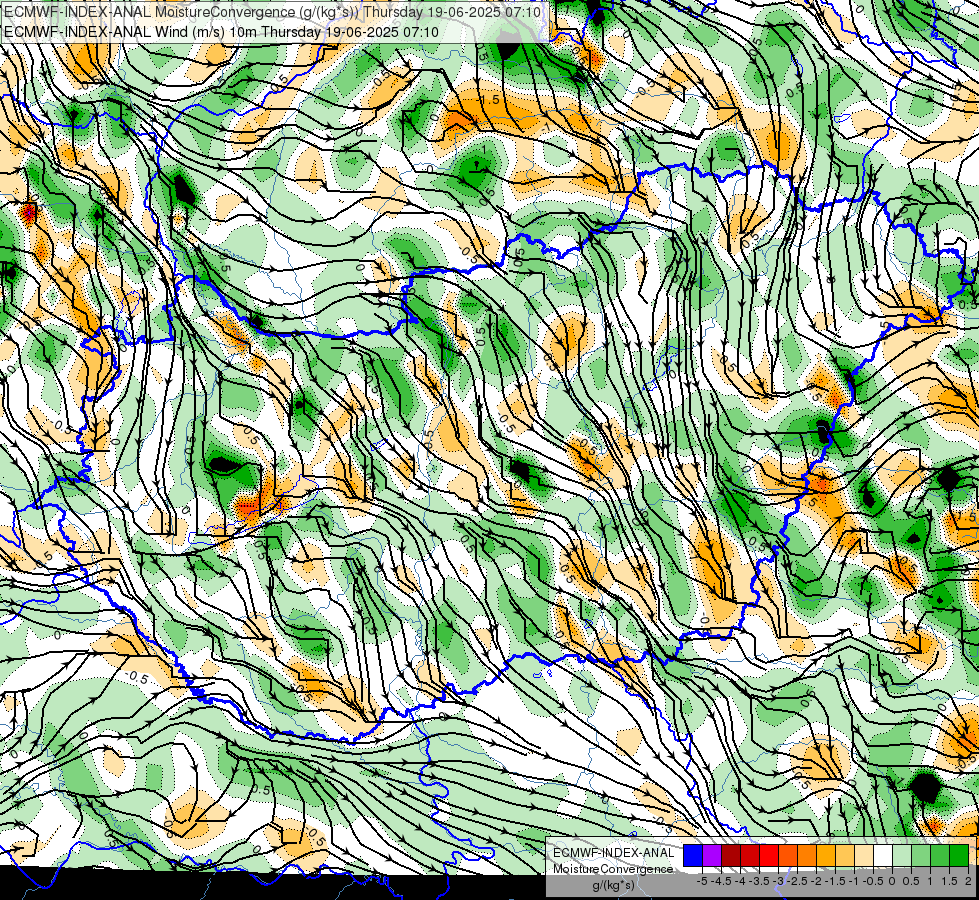Screen dimensions: 979x900
Task: Select the white legend swatch above -0.5 to 0
Action: click(883, 855)
